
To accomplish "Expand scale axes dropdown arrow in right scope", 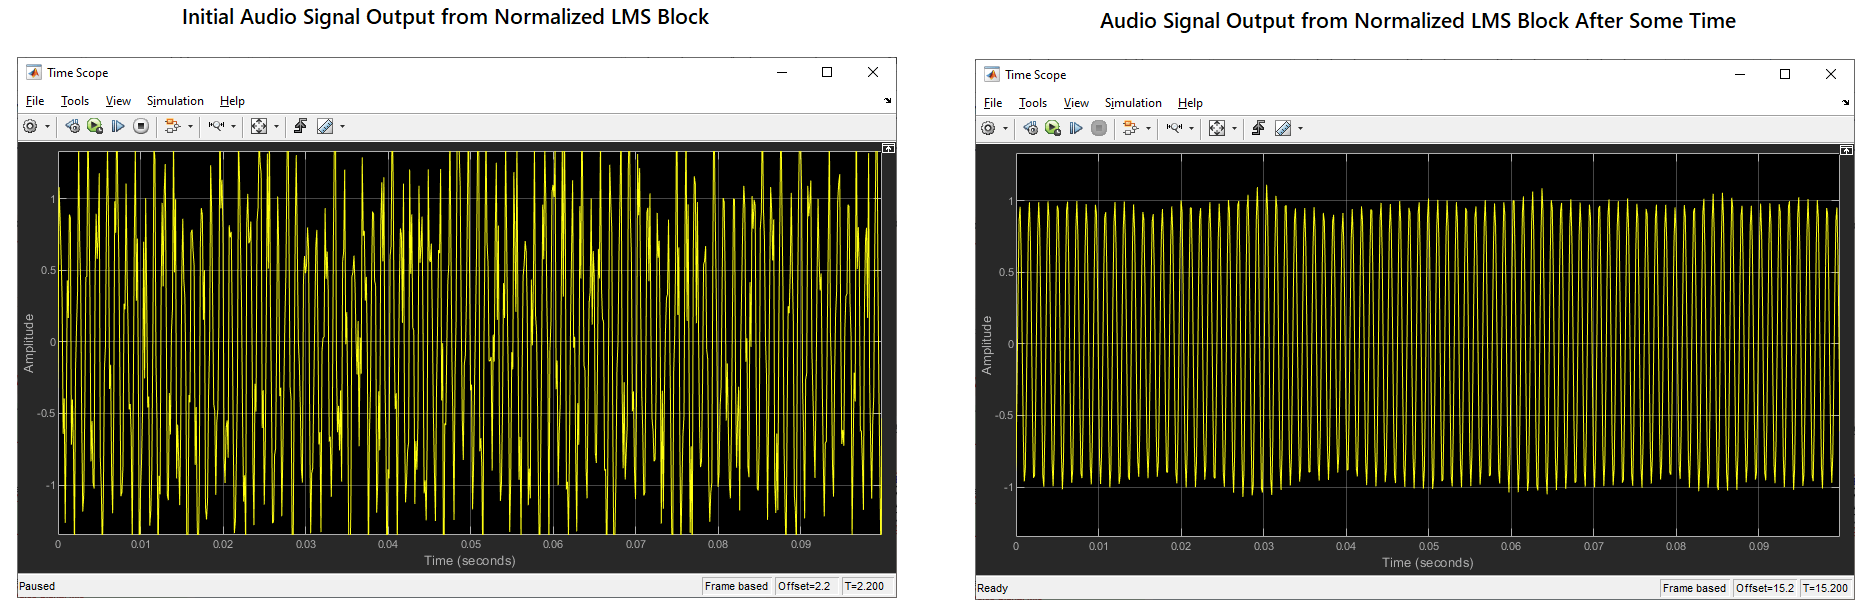I will tap(1235, 129).
